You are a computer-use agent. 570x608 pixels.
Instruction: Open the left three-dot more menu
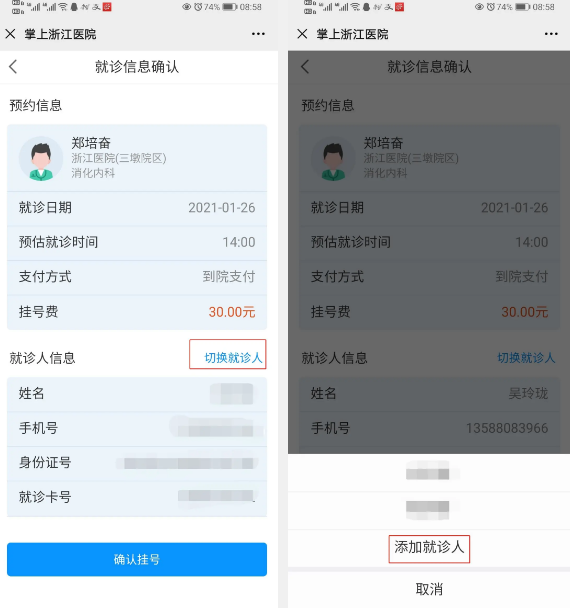click(258, 34)
